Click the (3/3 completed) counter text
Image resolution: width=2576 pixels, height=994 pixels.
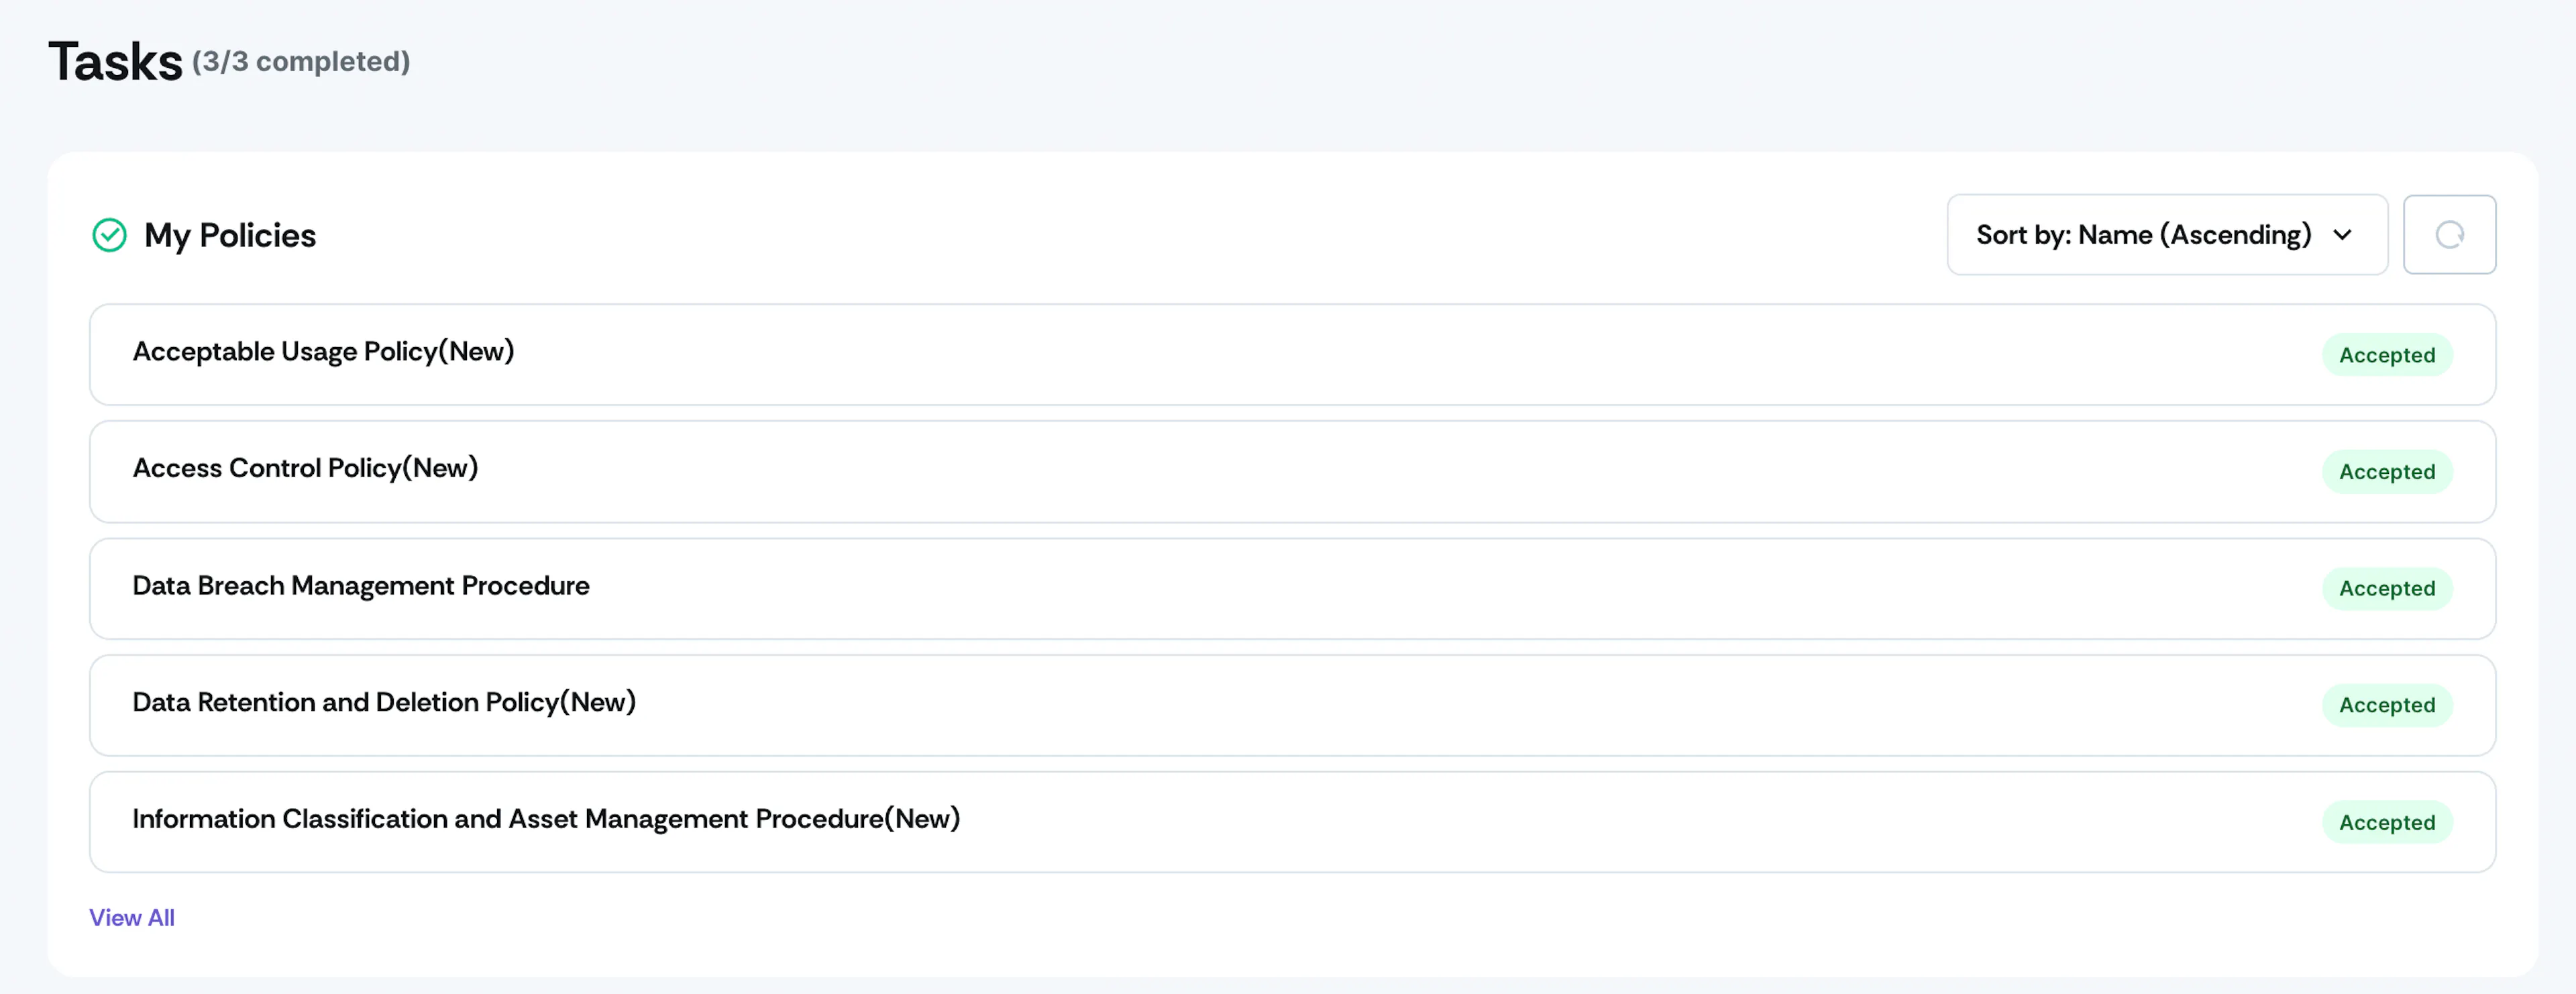coord(301,62)
